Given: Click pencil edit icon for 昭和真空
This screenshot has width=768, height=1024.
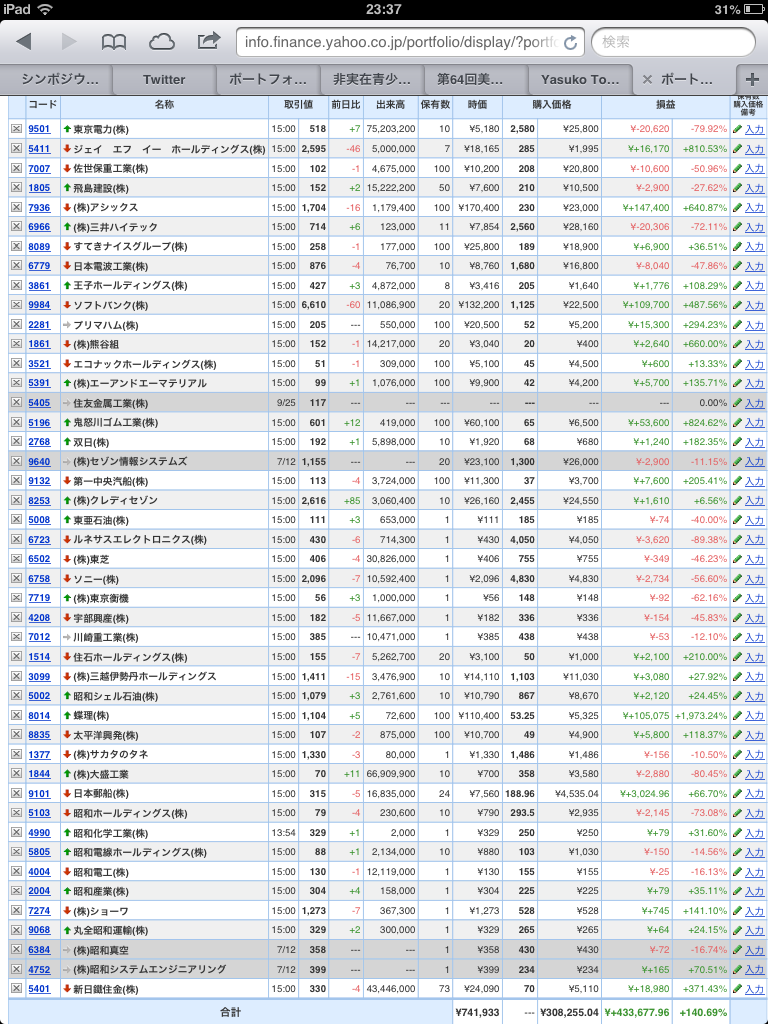Looking at the screenshot, I should point(737,950).
